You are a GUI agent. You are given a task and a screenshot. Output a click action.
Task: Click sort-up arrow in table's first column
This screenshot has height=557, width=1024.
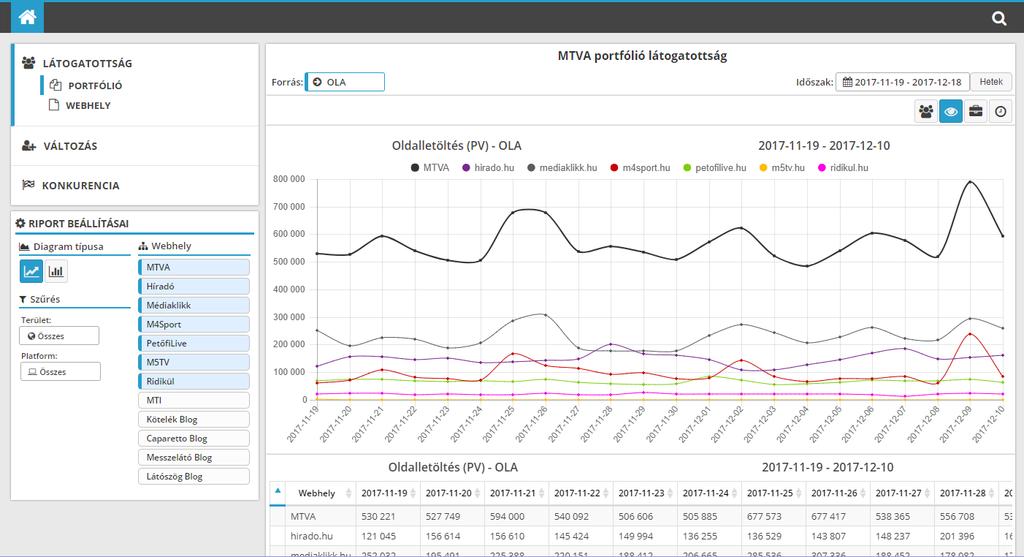tap(278, 490)
